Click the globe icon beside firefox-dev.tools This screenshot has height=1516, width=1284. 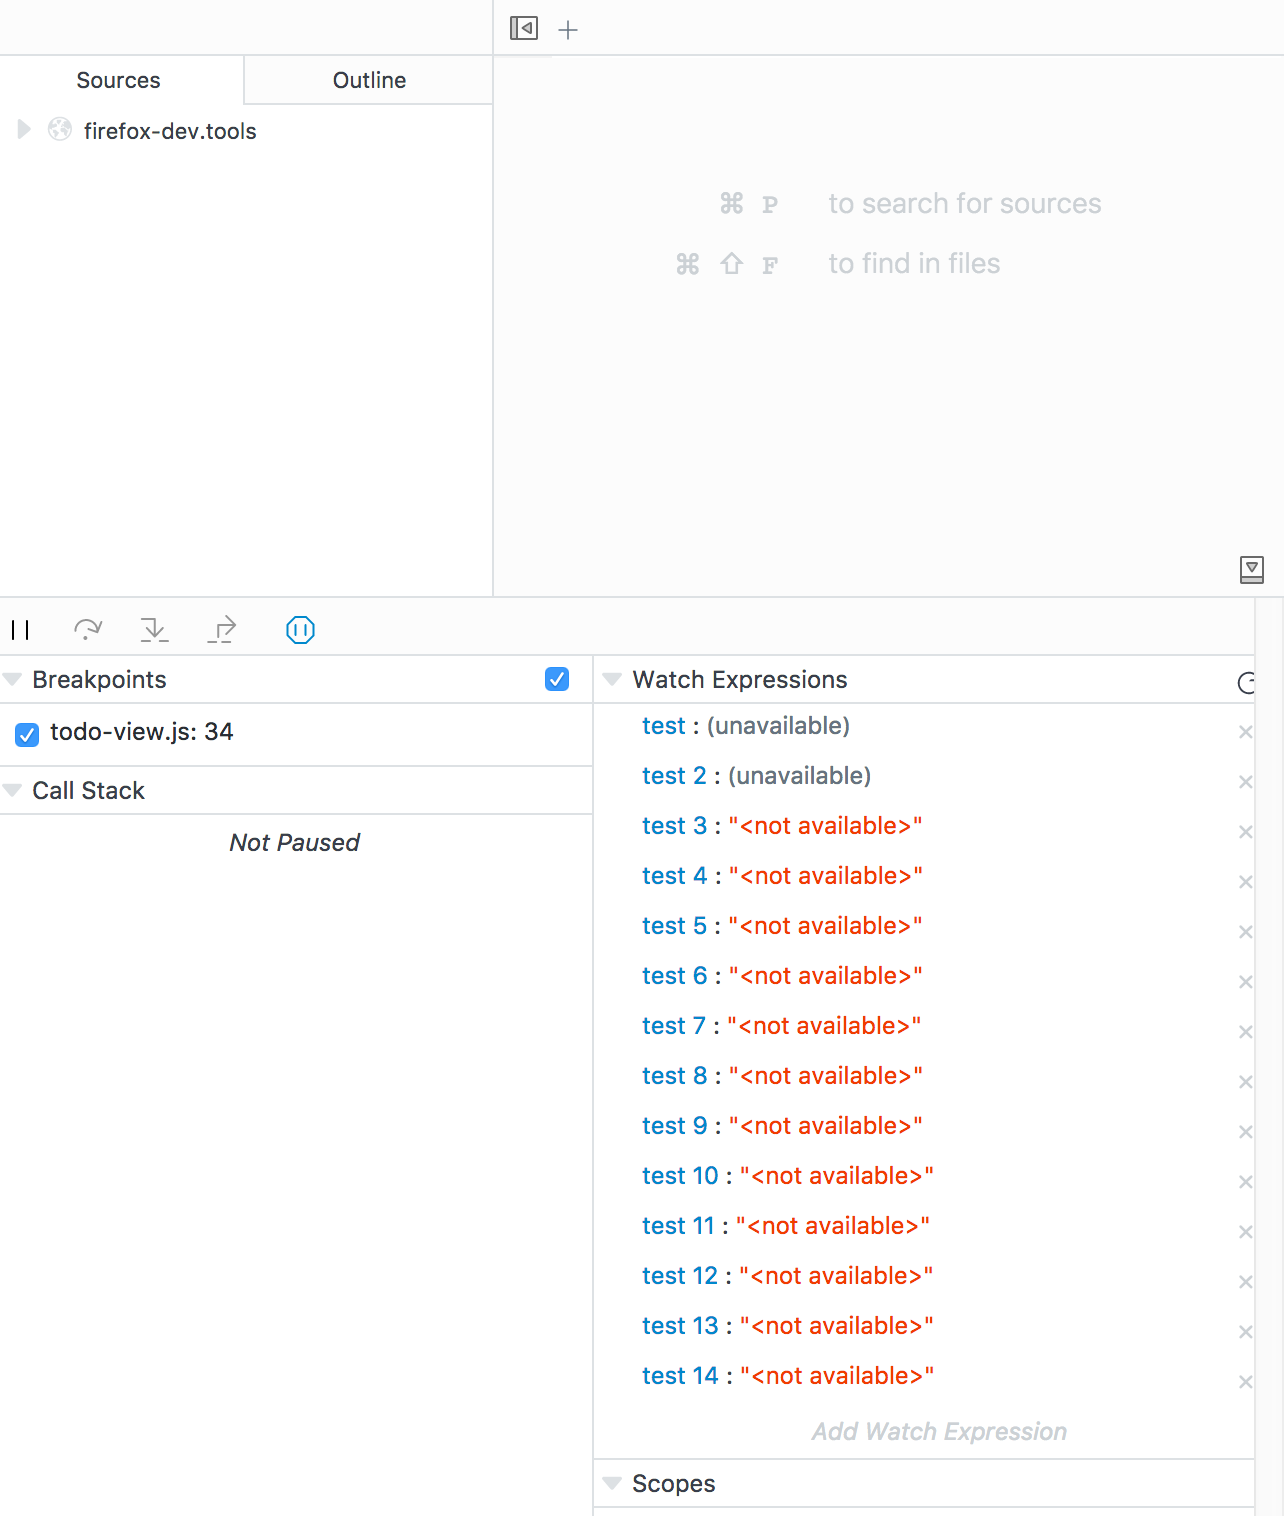pos(60,129)
